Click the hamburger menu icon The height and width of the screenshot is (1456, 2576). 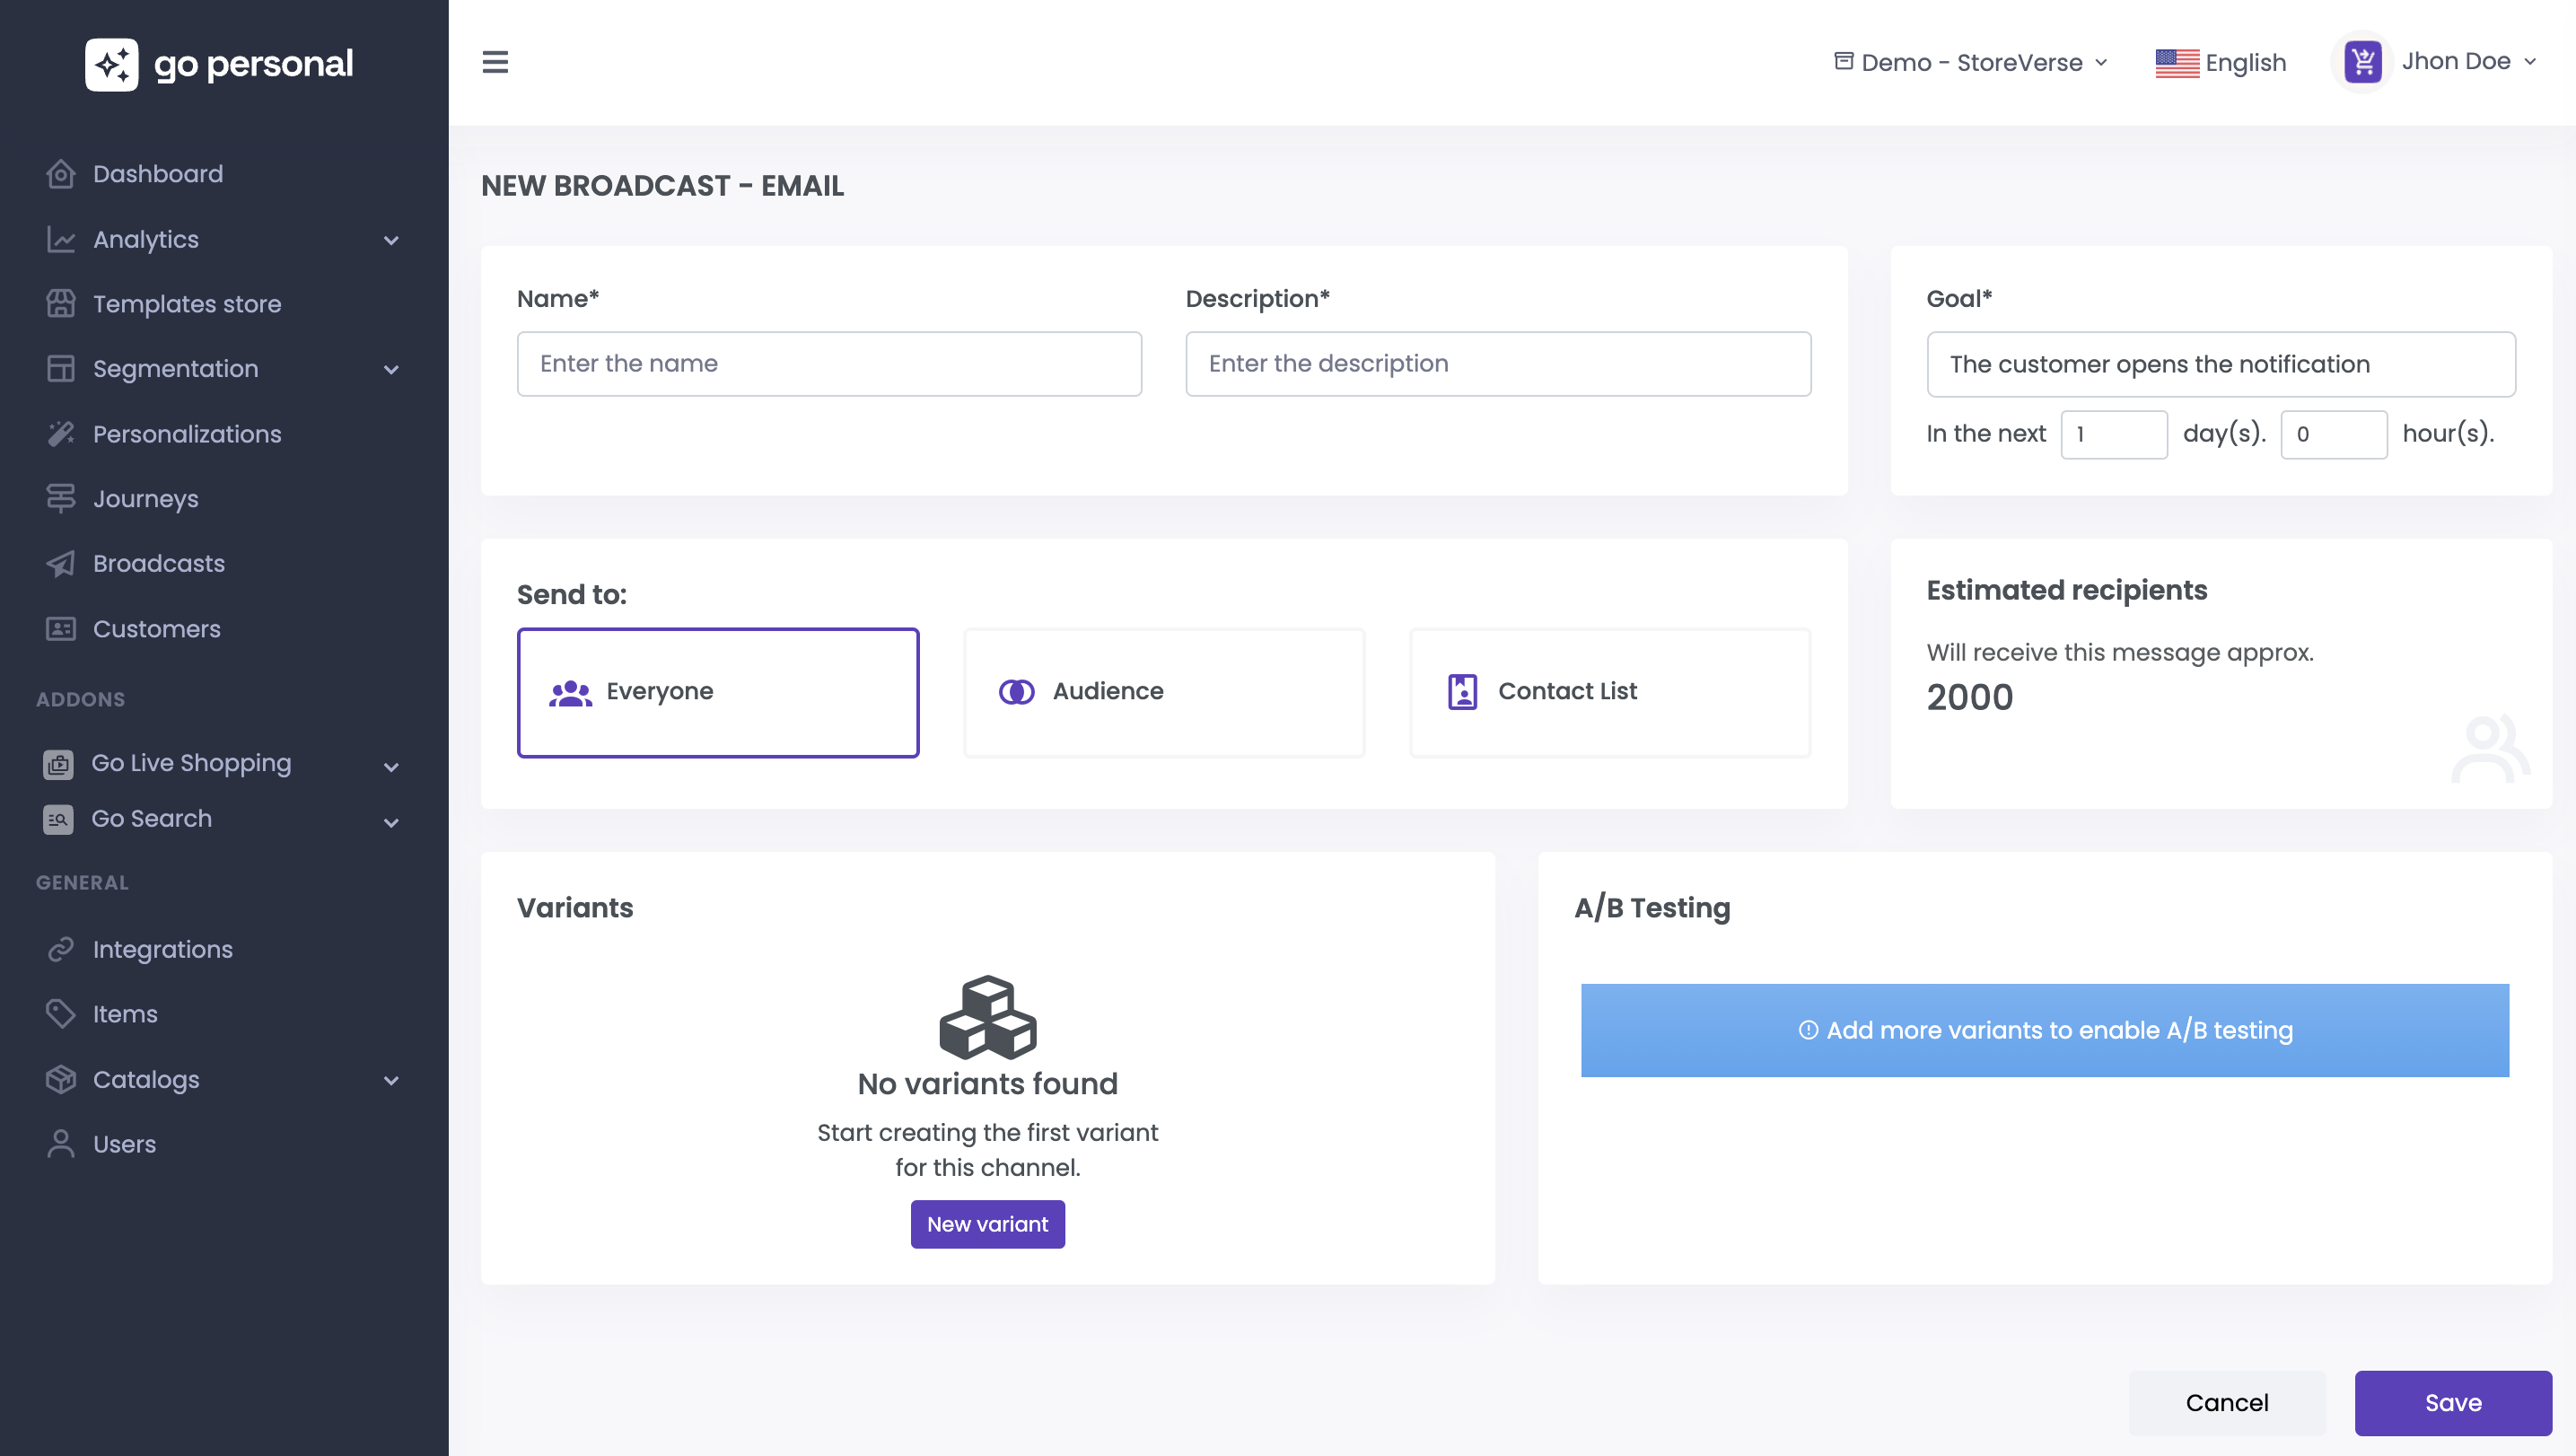(x=495, y=62)
